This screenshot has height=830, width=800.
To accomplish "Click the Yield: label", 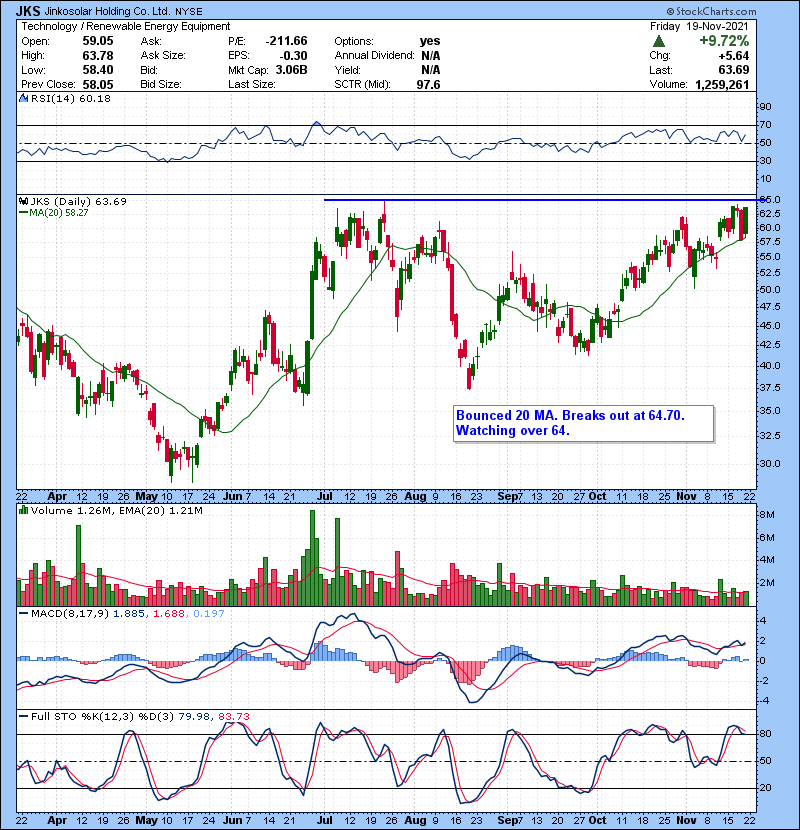I will (x=347, y=70).
